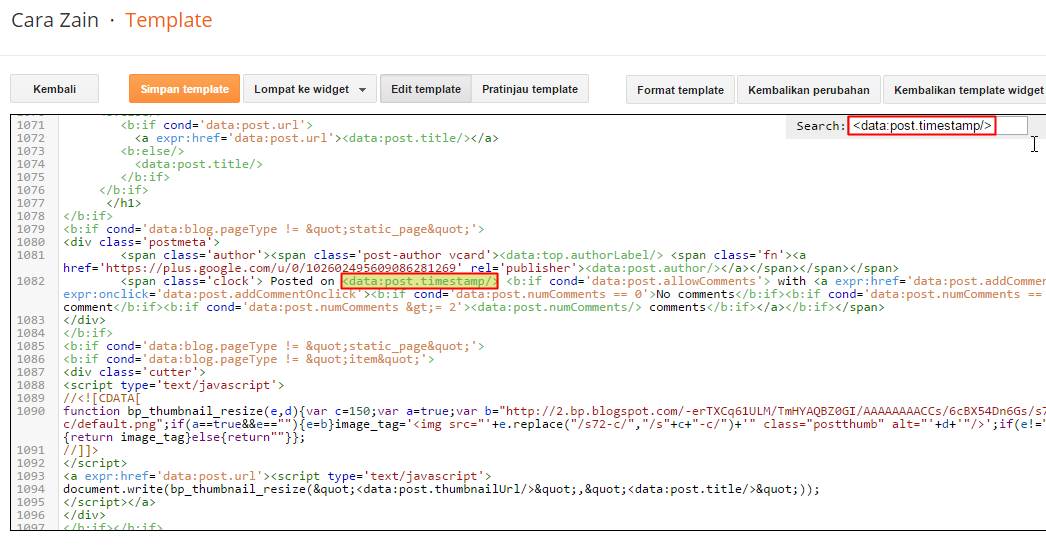
Task: Click Kembalikan perubahan button
Action: pos(809,89)
